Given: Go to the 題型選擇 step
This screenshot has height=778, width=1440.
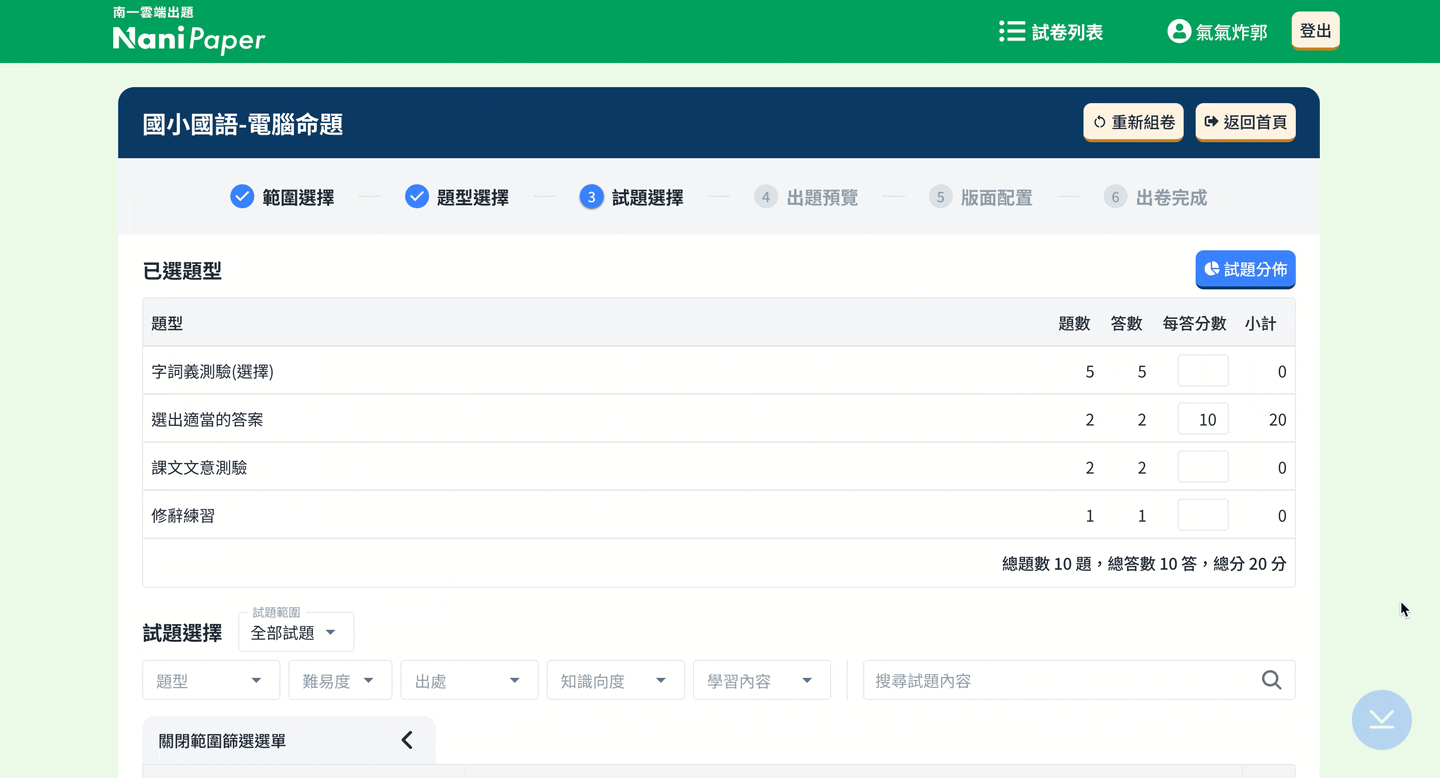Looking at the screenshot, I should tap(473, 198).
